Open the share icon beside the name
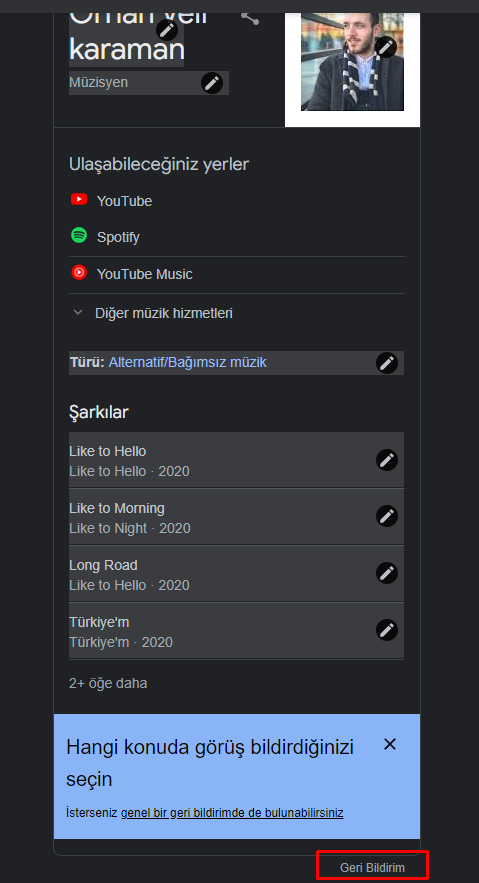 [x=250, y=18]
